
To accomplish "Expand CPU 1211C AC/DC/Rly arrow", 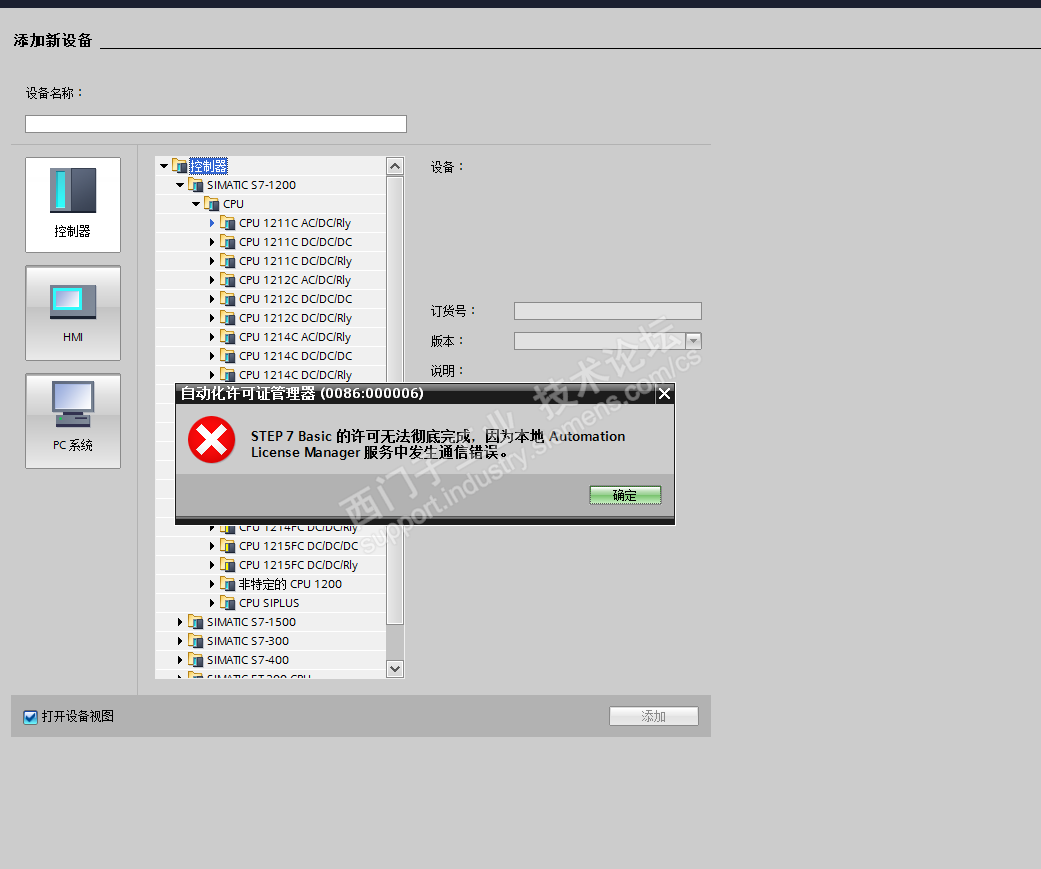I will [x=212, y=223].
